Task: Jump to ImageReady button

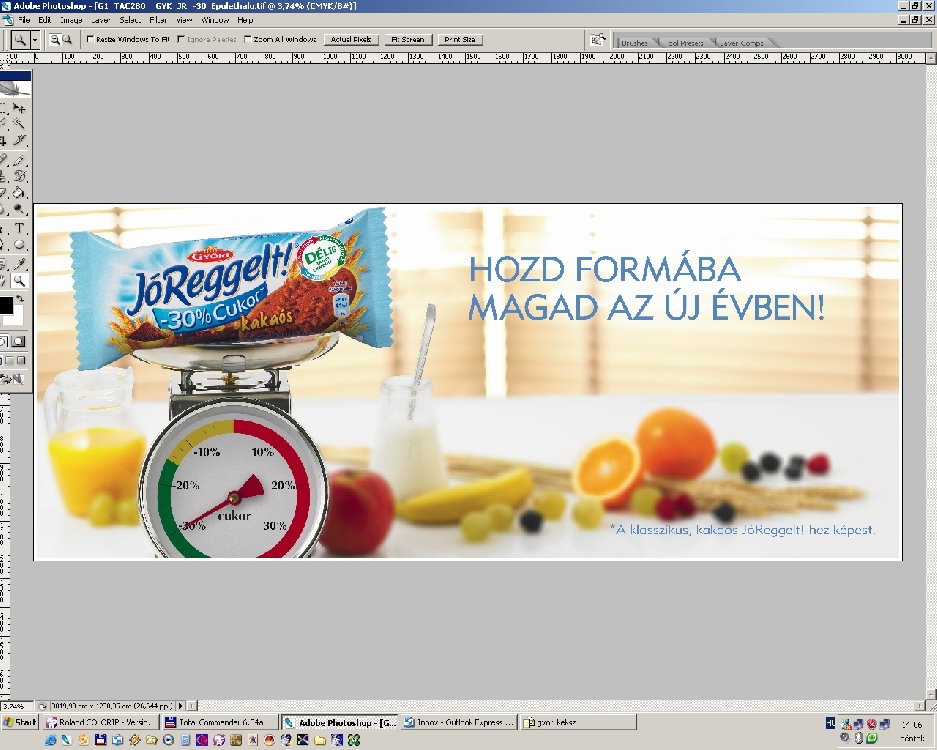Action: coord(13,379)
